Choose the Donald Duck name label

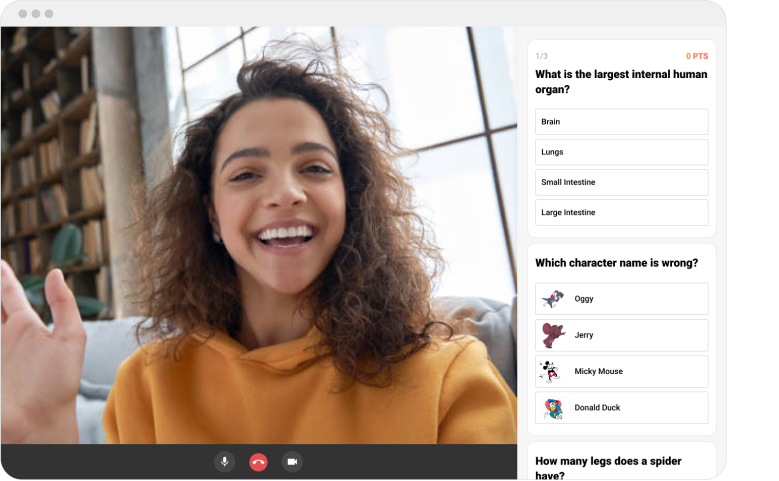[x=597, y=407]
